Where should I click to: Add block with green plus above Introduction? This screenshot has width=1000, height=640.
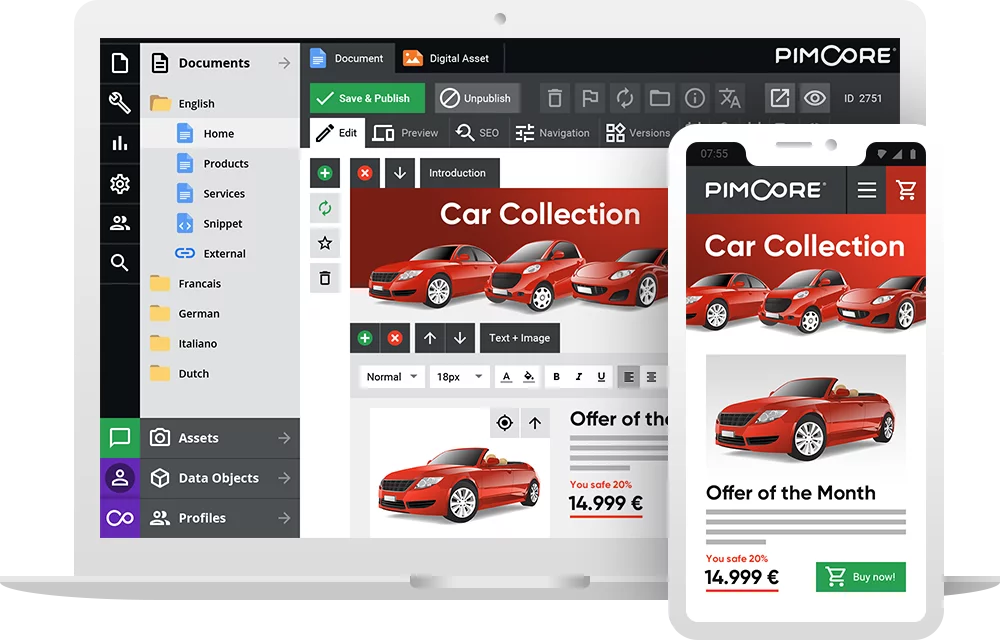click(x=325, y=173)
